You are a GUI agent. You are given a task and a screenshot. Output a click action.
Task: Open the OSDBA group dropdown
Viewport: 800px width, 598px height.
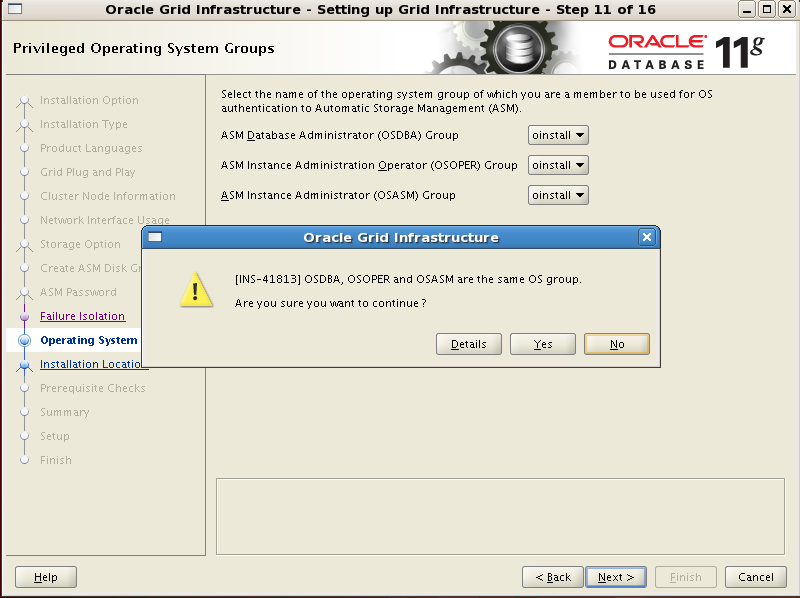click(x=558, y=135)
